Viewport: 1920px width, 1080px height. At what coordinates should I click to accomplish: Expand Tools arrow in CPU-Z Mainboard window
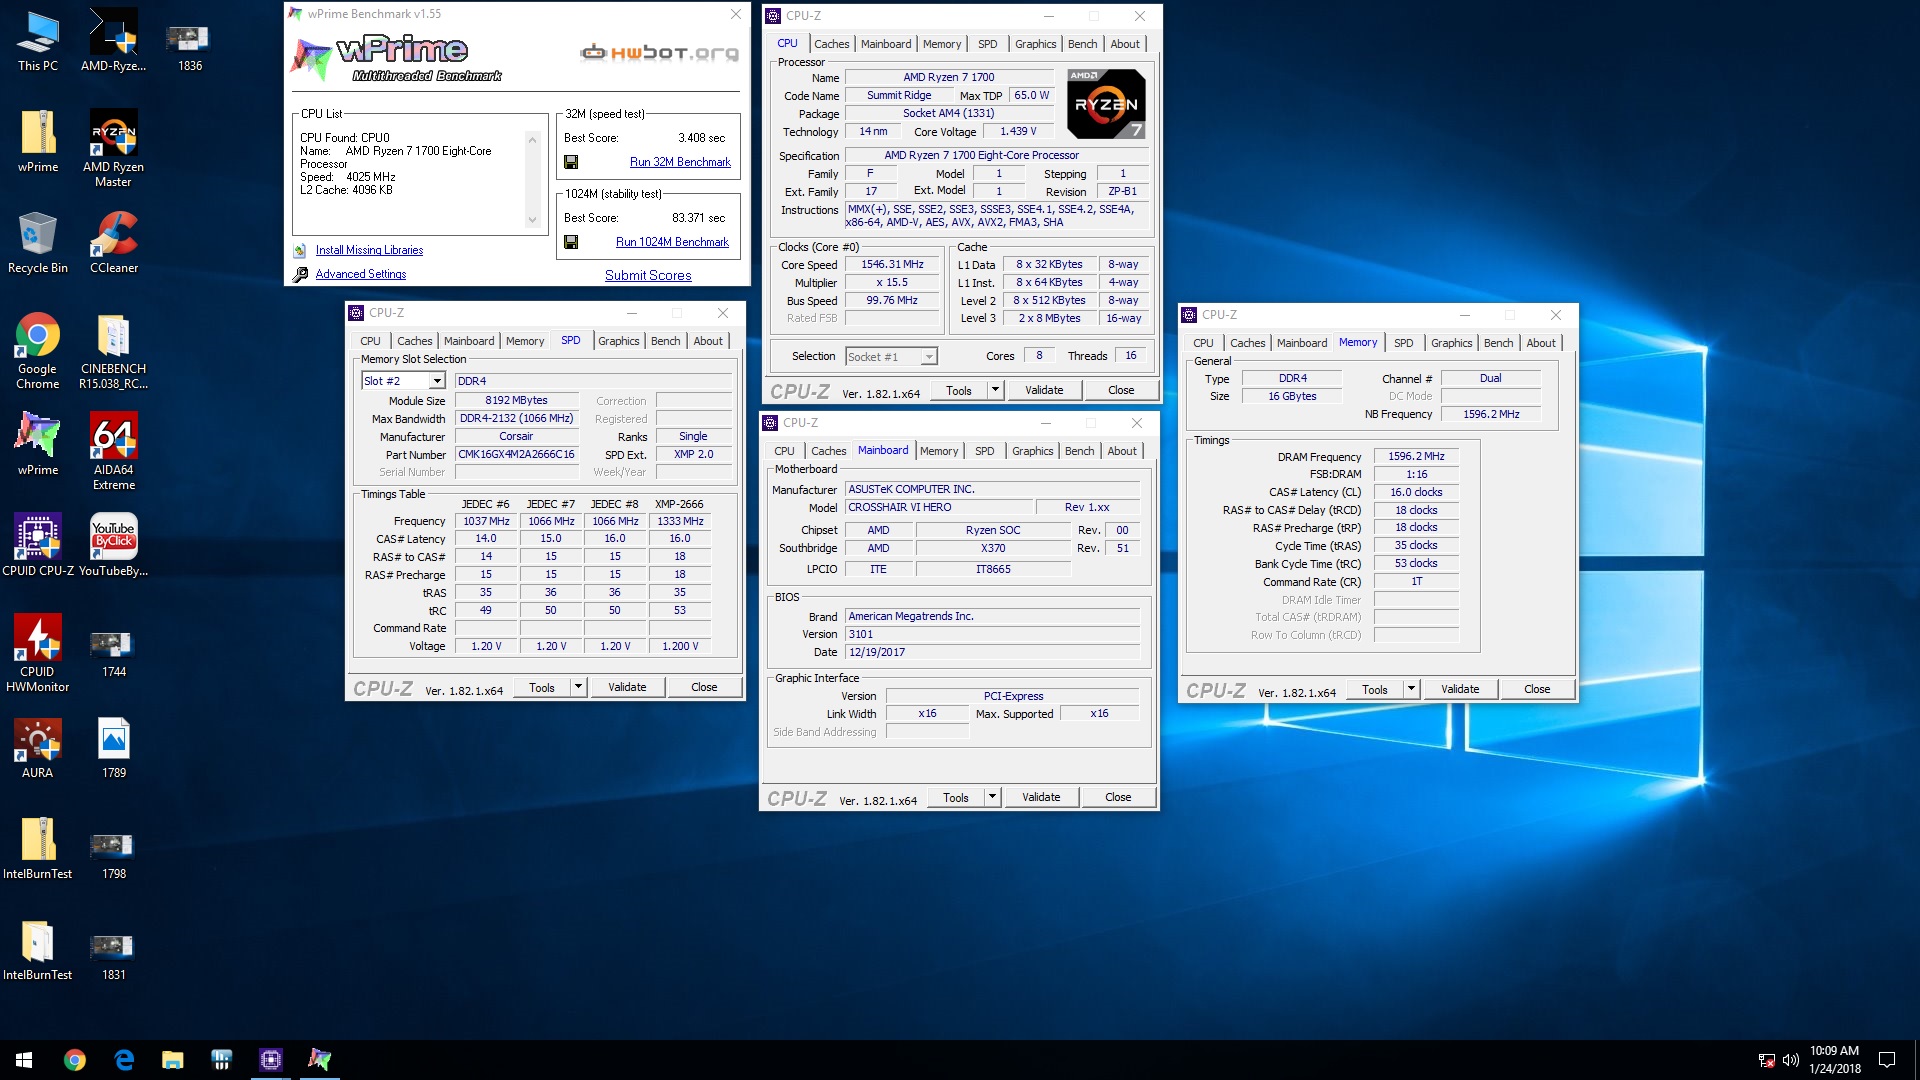991,797
